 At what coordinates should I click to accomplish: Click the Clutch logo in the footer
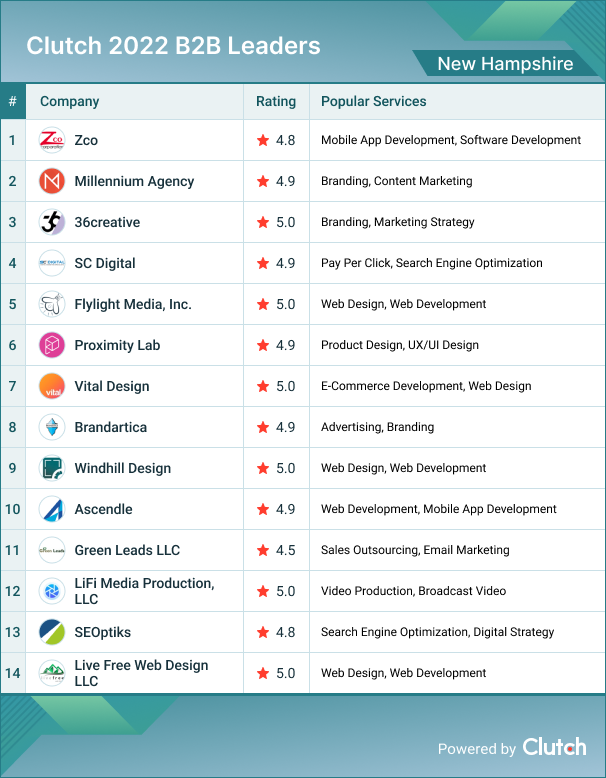coord(554,747)
